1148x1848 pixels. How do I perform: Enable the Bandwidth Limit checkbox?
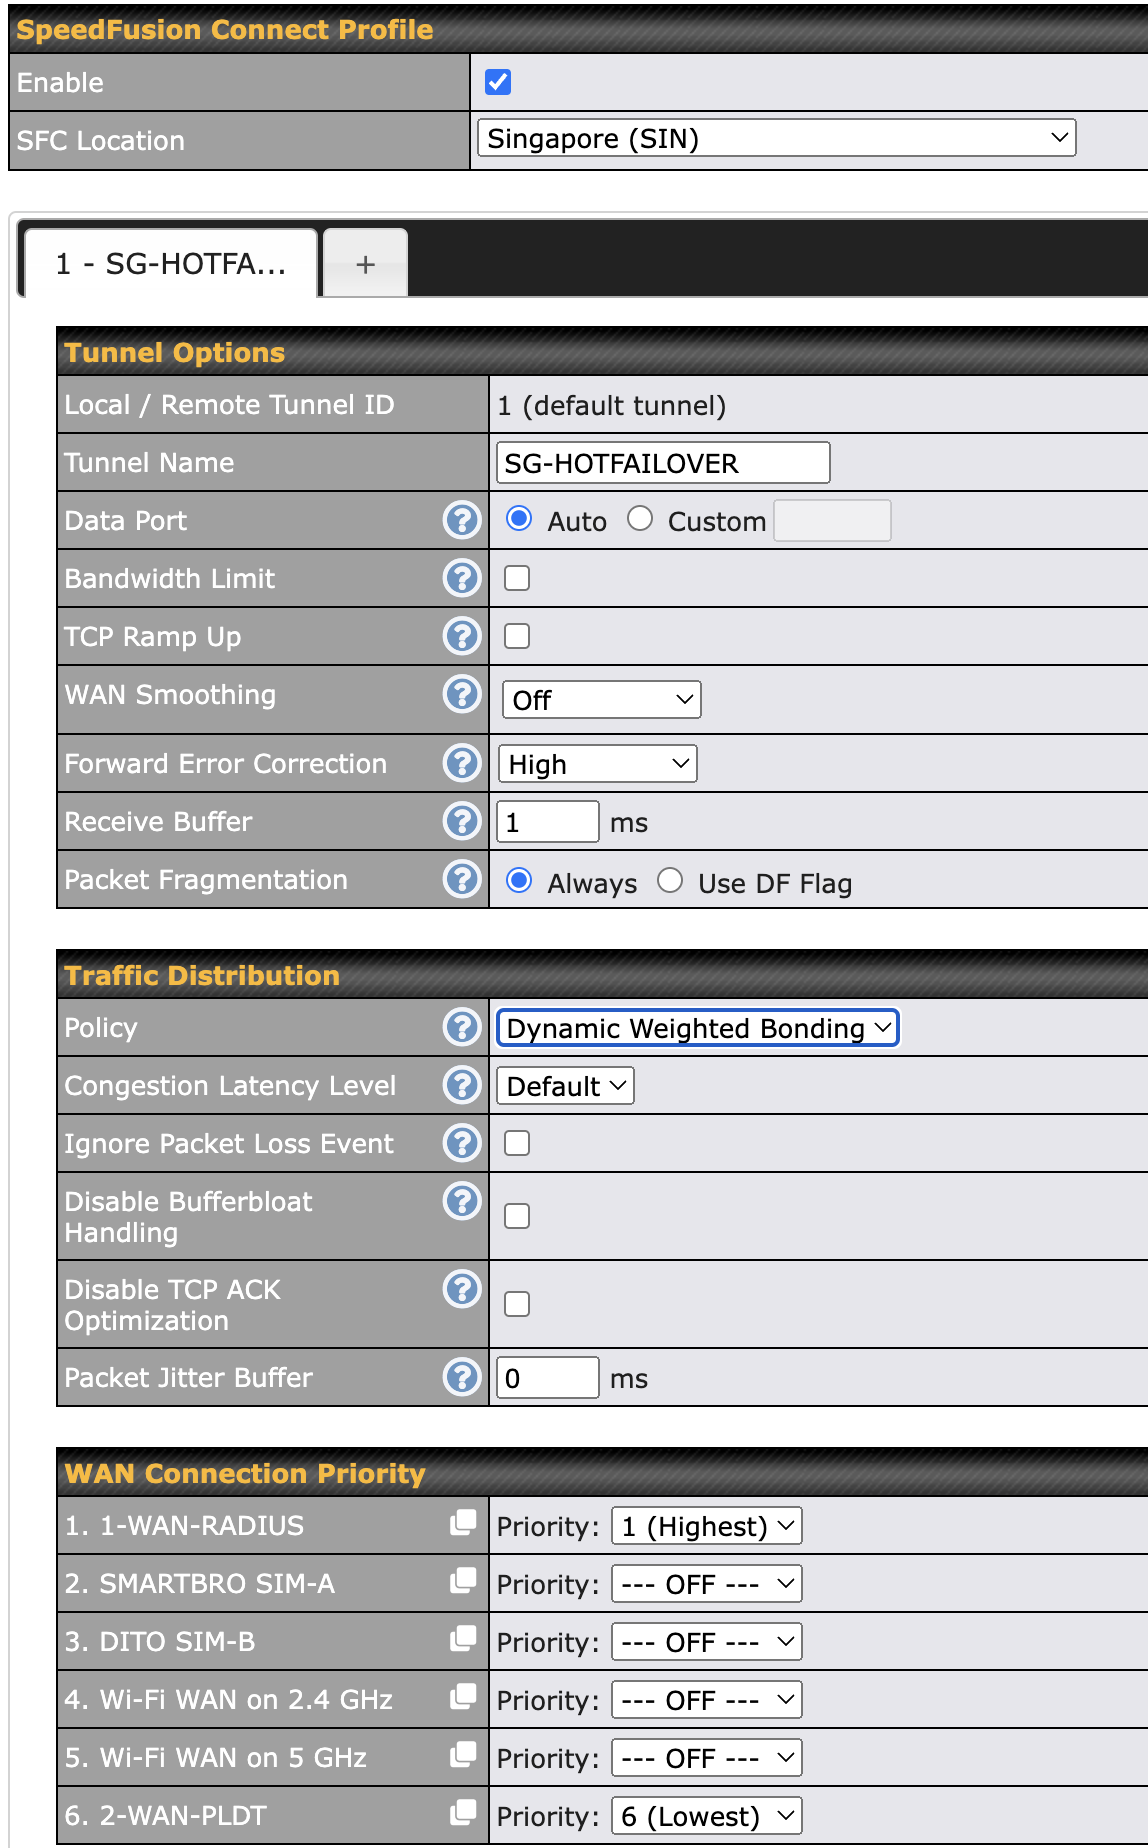pos(517,578)
